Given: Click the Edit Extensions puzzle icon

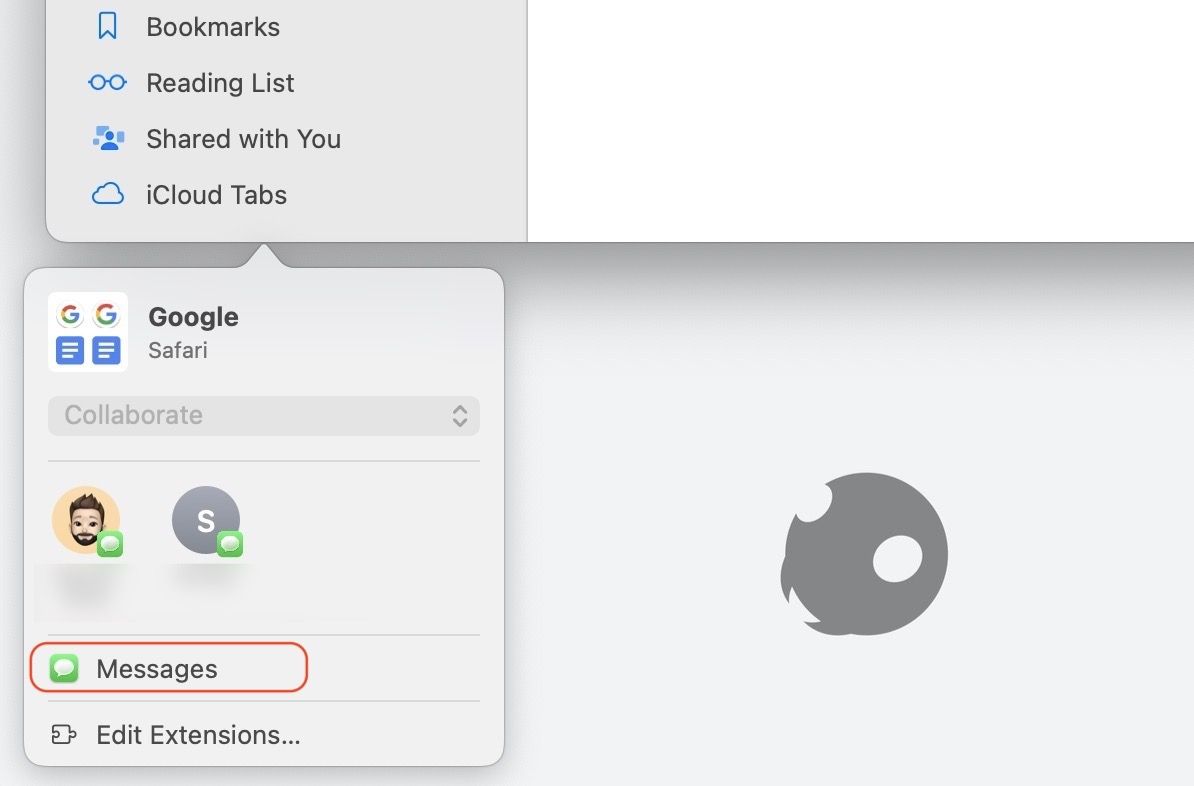Looking at the screenshot, I should pos(63,736).
